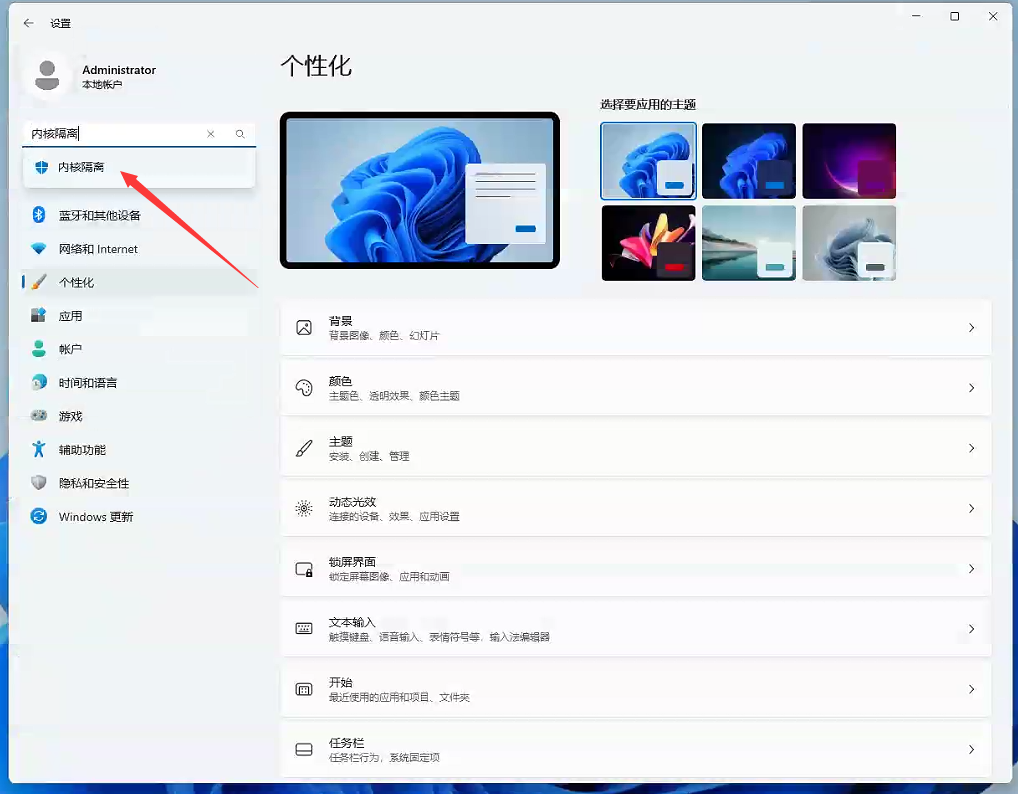Image resolution: width=1018 pixels, height=794 pixels.
Task: Apply the lake landscape theme
Action: 749,243
